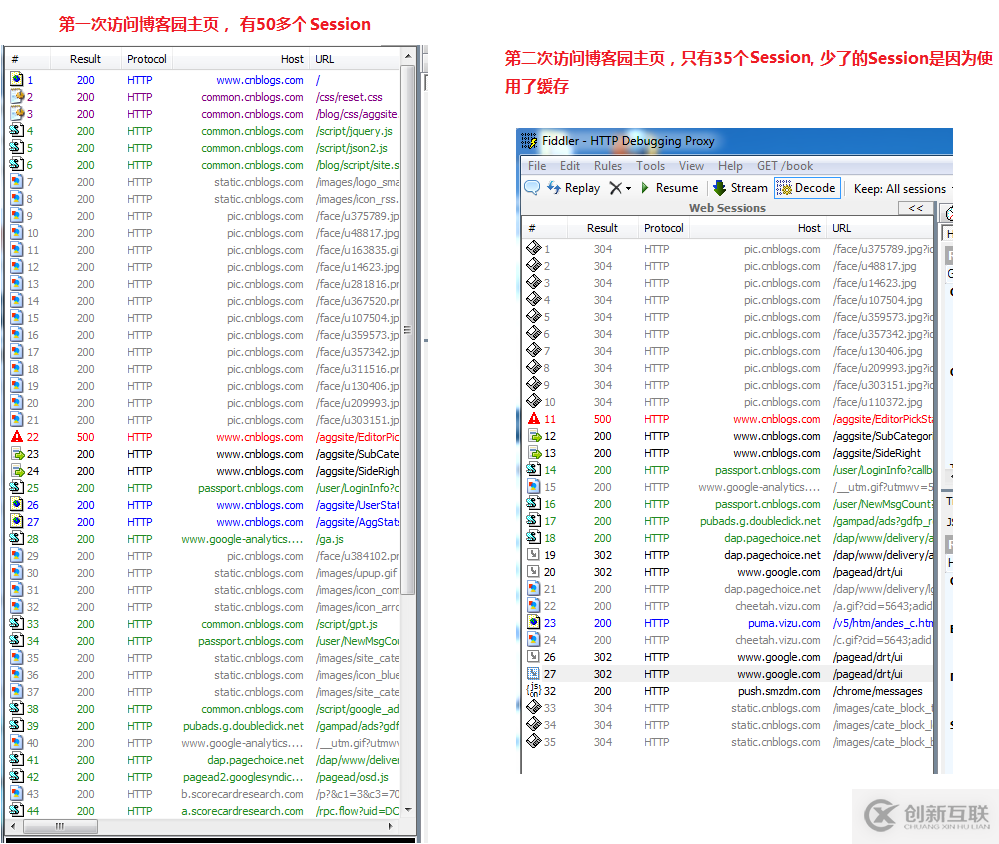This screenshot has height=844, width=999.
Task: Open the Rules menu in Fiddler
Action: click(x=608, y=166)
